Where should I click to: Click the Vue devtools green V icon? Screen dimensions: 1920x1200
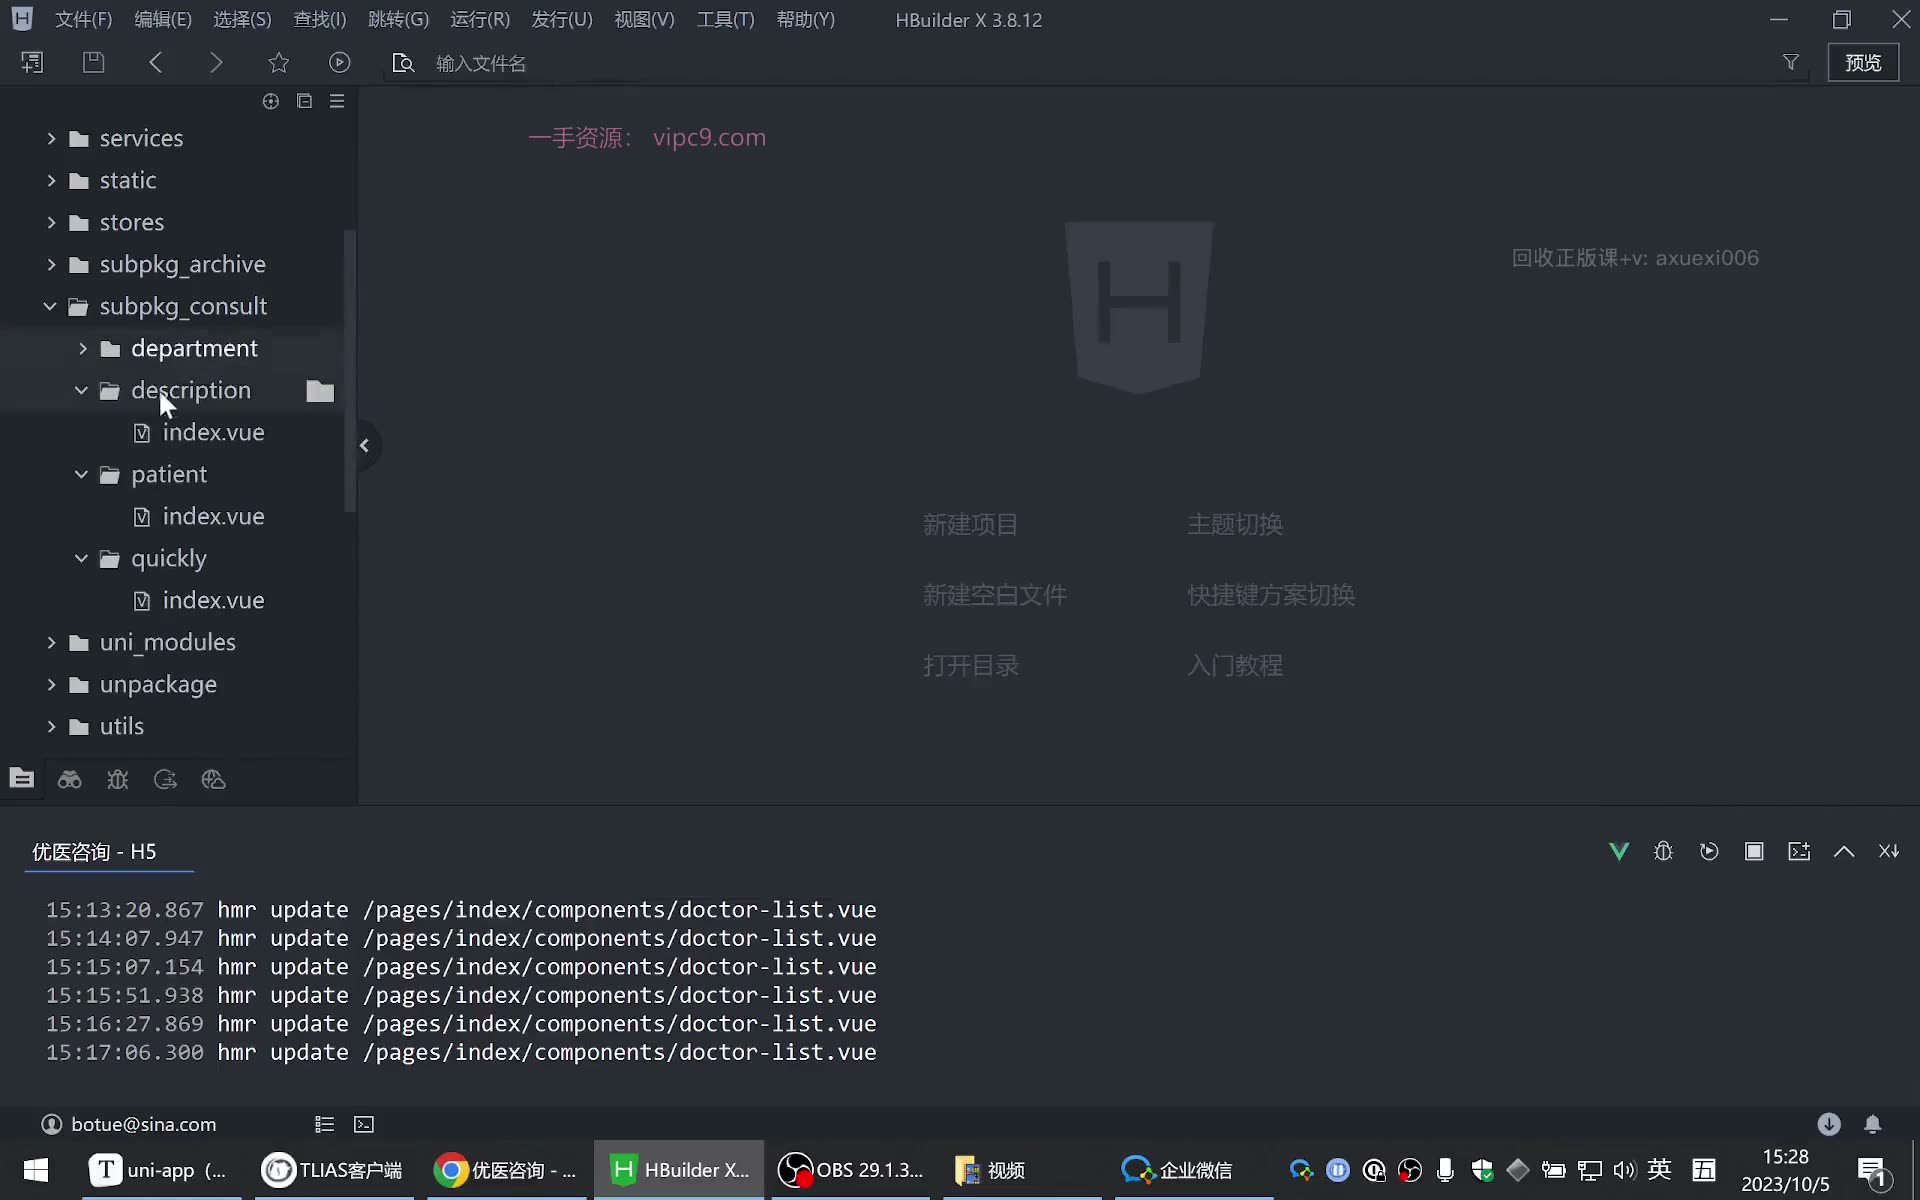[x=1619, y=851]
